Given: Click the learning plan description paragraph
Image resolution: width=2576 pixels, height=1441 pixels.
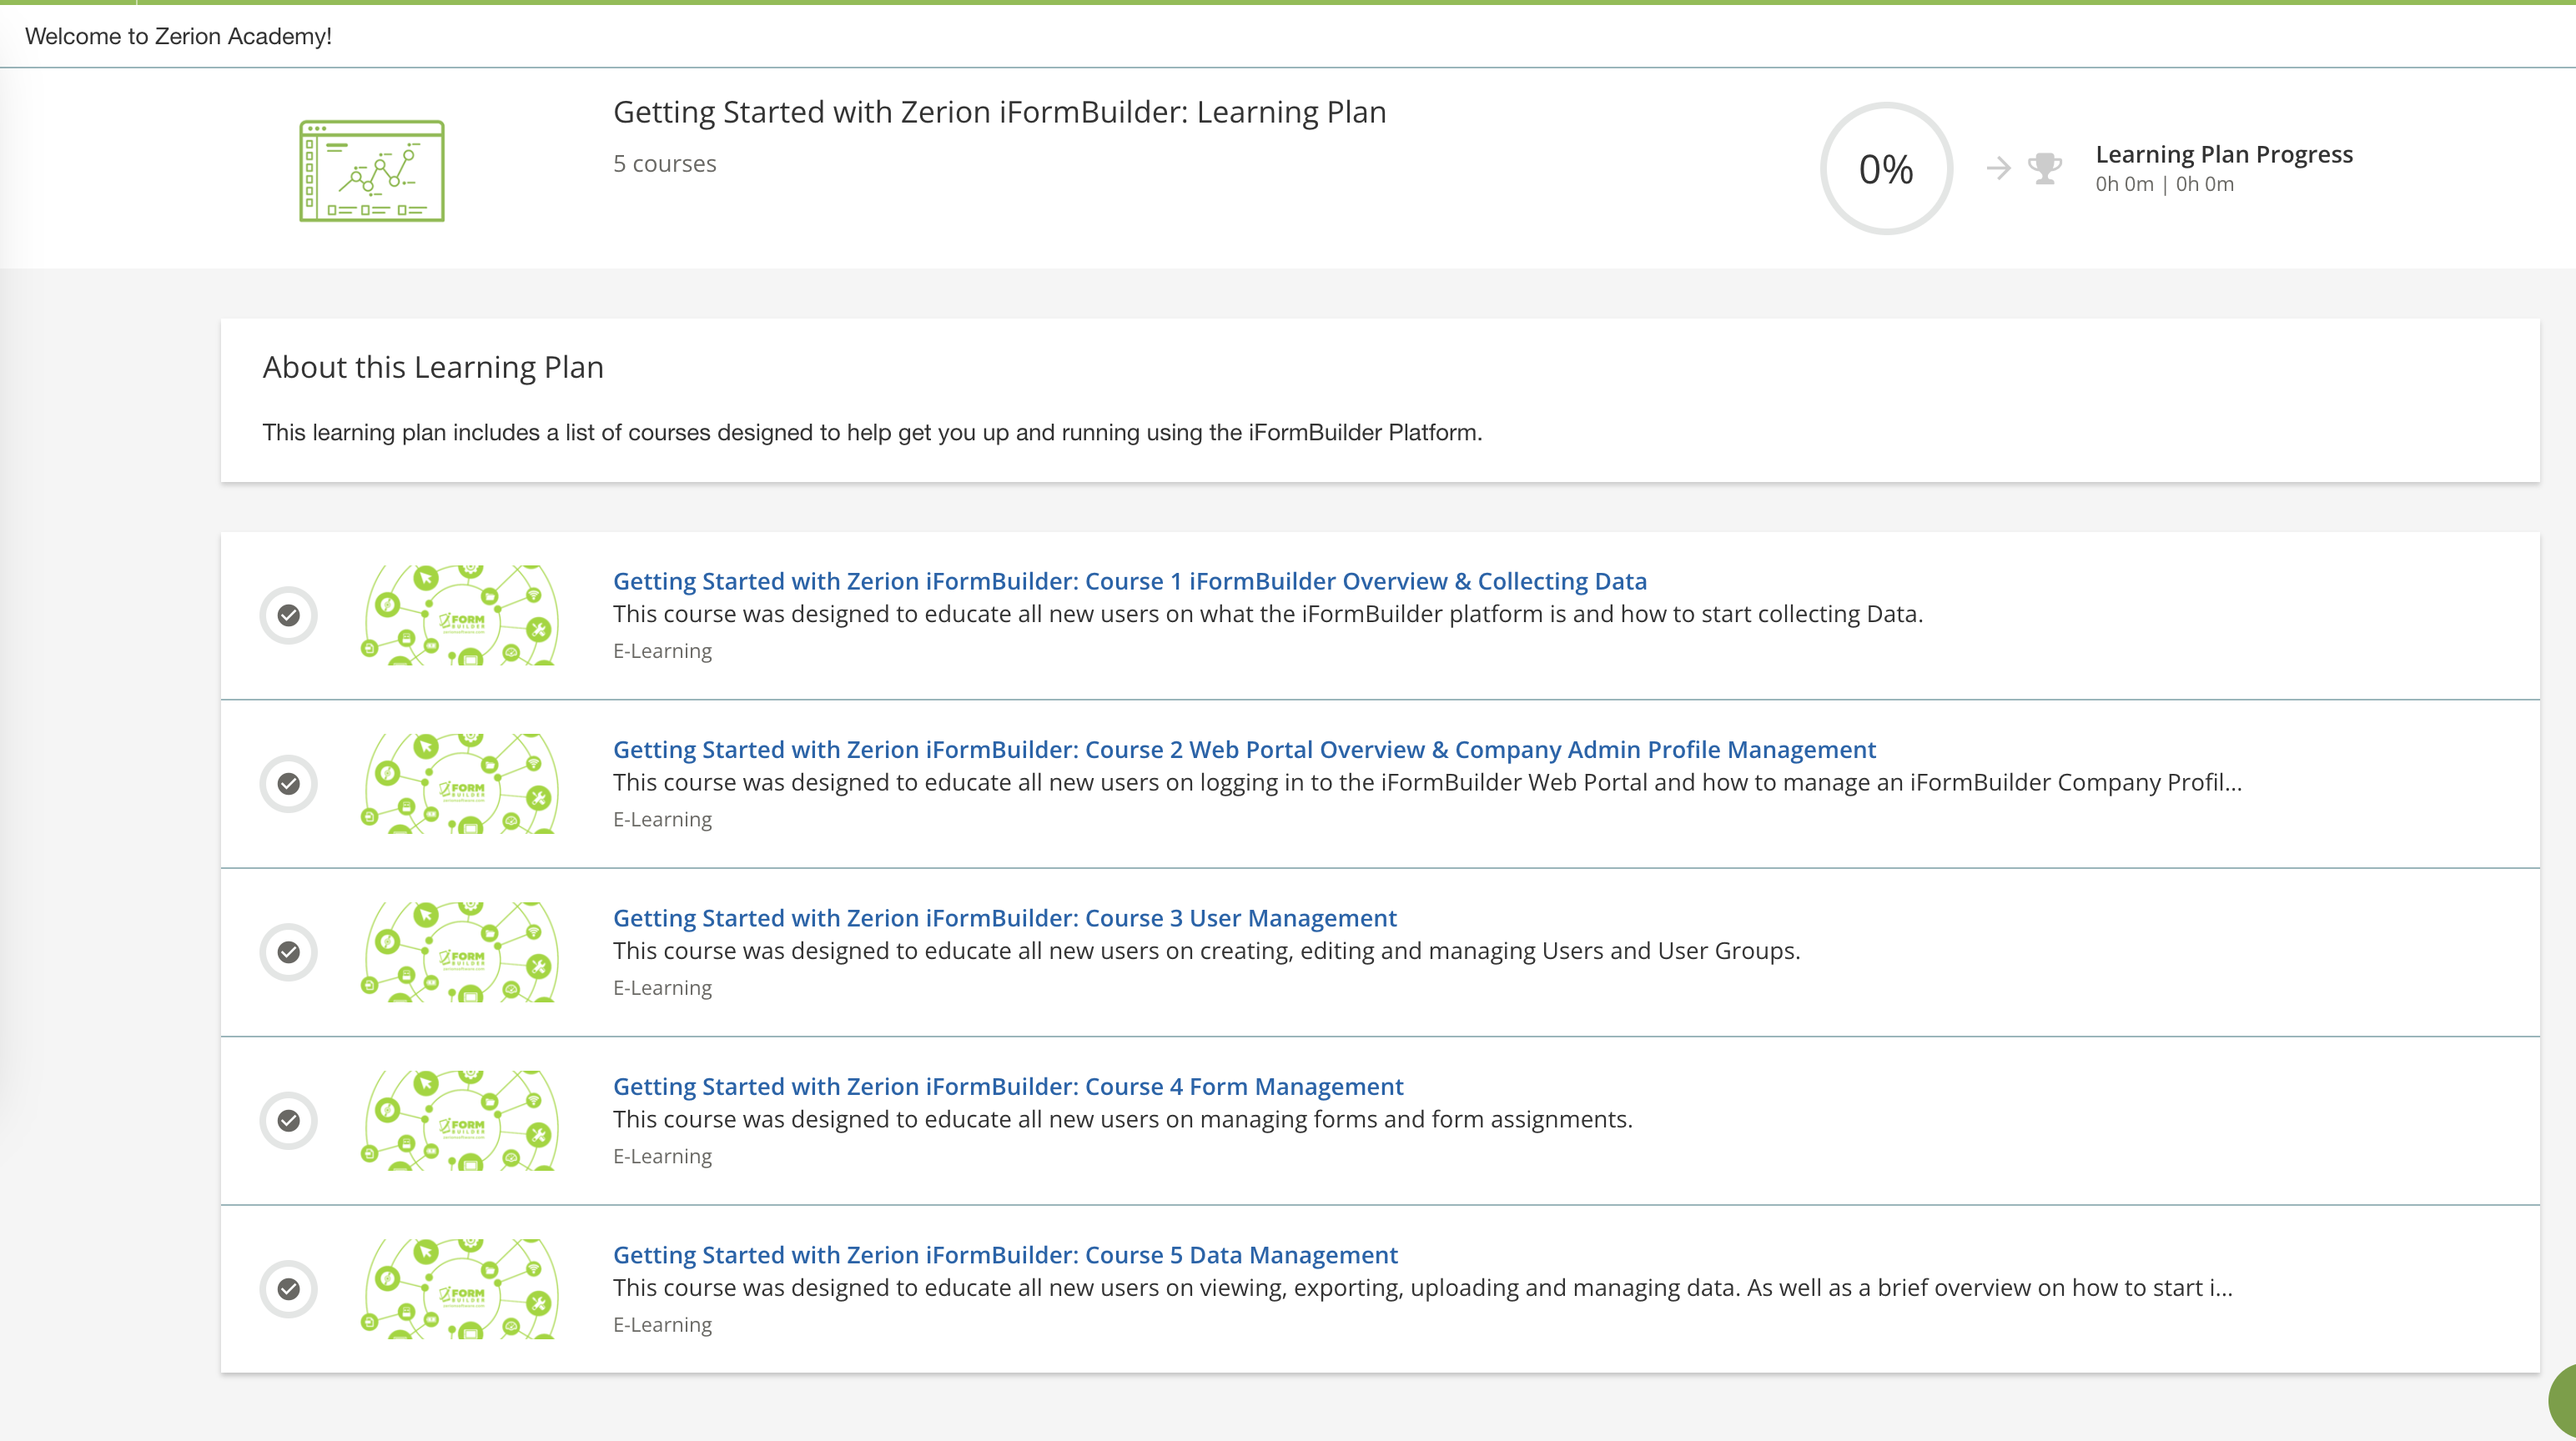Looking at the screenshot, I should point(872,432).
